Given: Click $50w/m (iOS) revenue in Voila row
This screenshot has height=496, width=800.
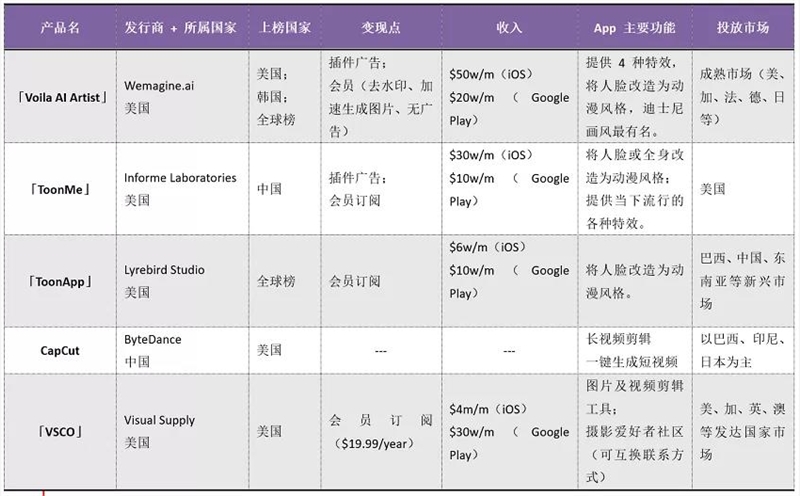Looking at the screenshot, I should pyautogui.click(x=491, y=75).
